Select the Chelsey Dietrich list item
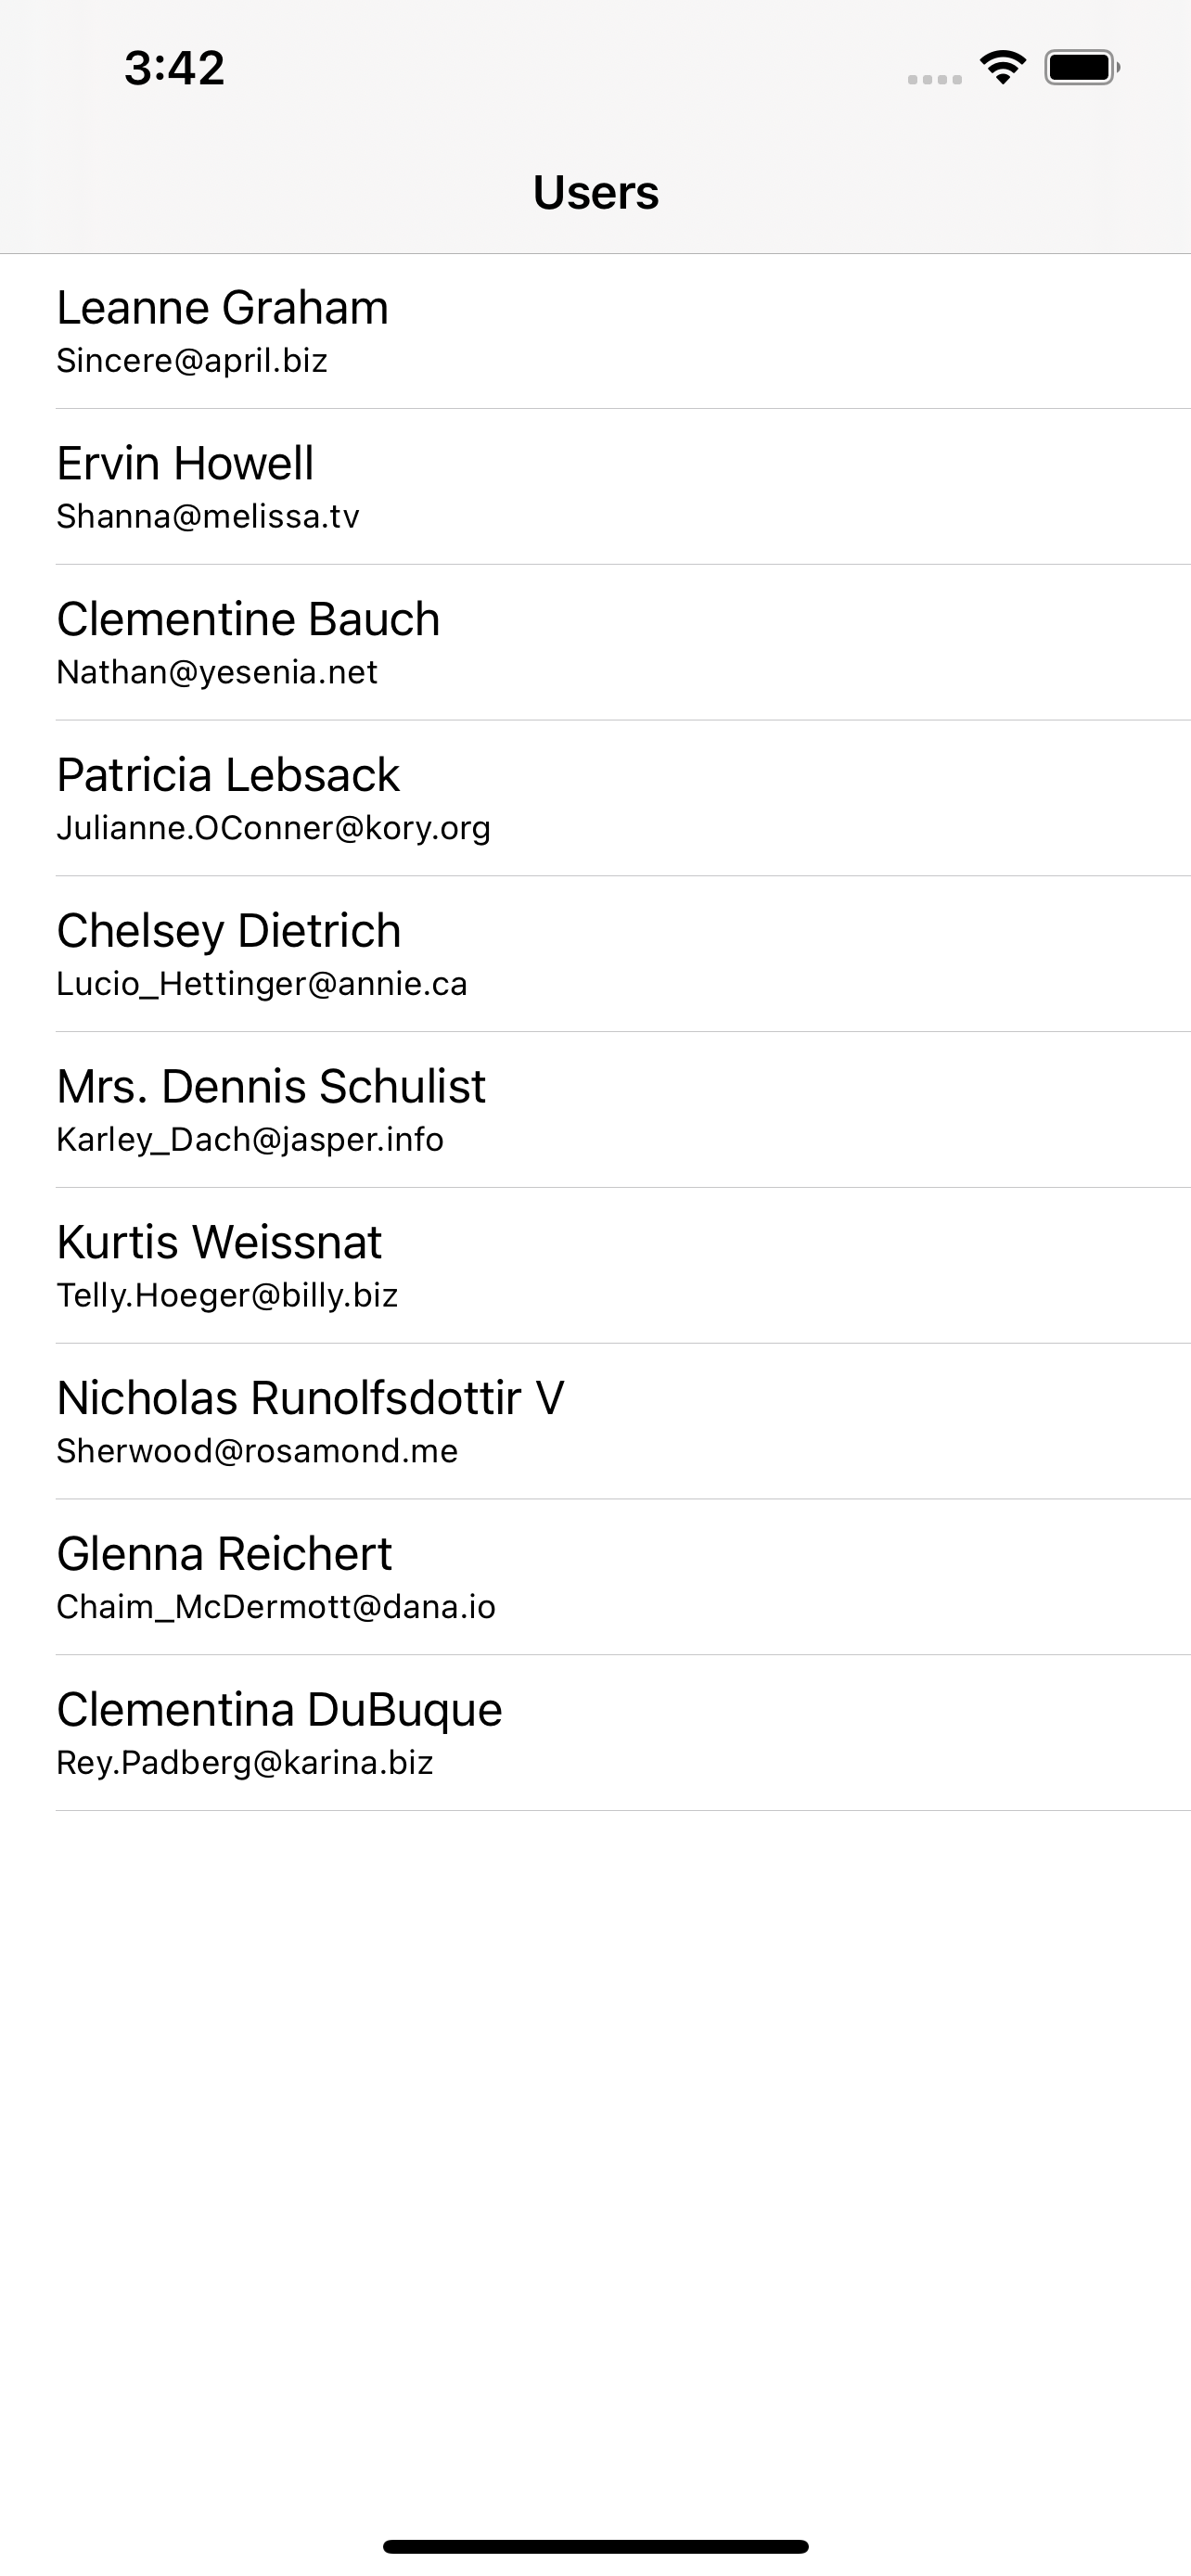1191x2576 pixels. [596, 955]
